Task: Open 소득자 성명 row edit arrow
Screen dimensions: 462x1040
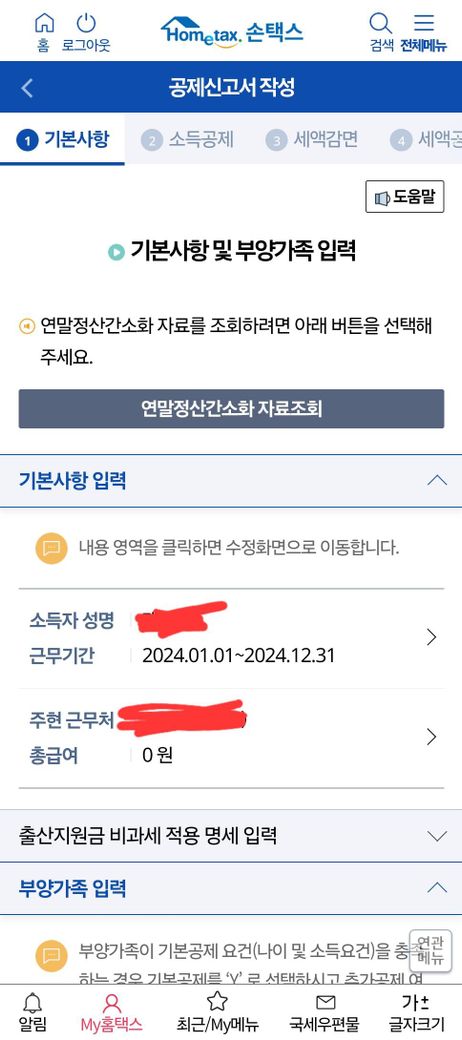Action: tap(432, 637)
